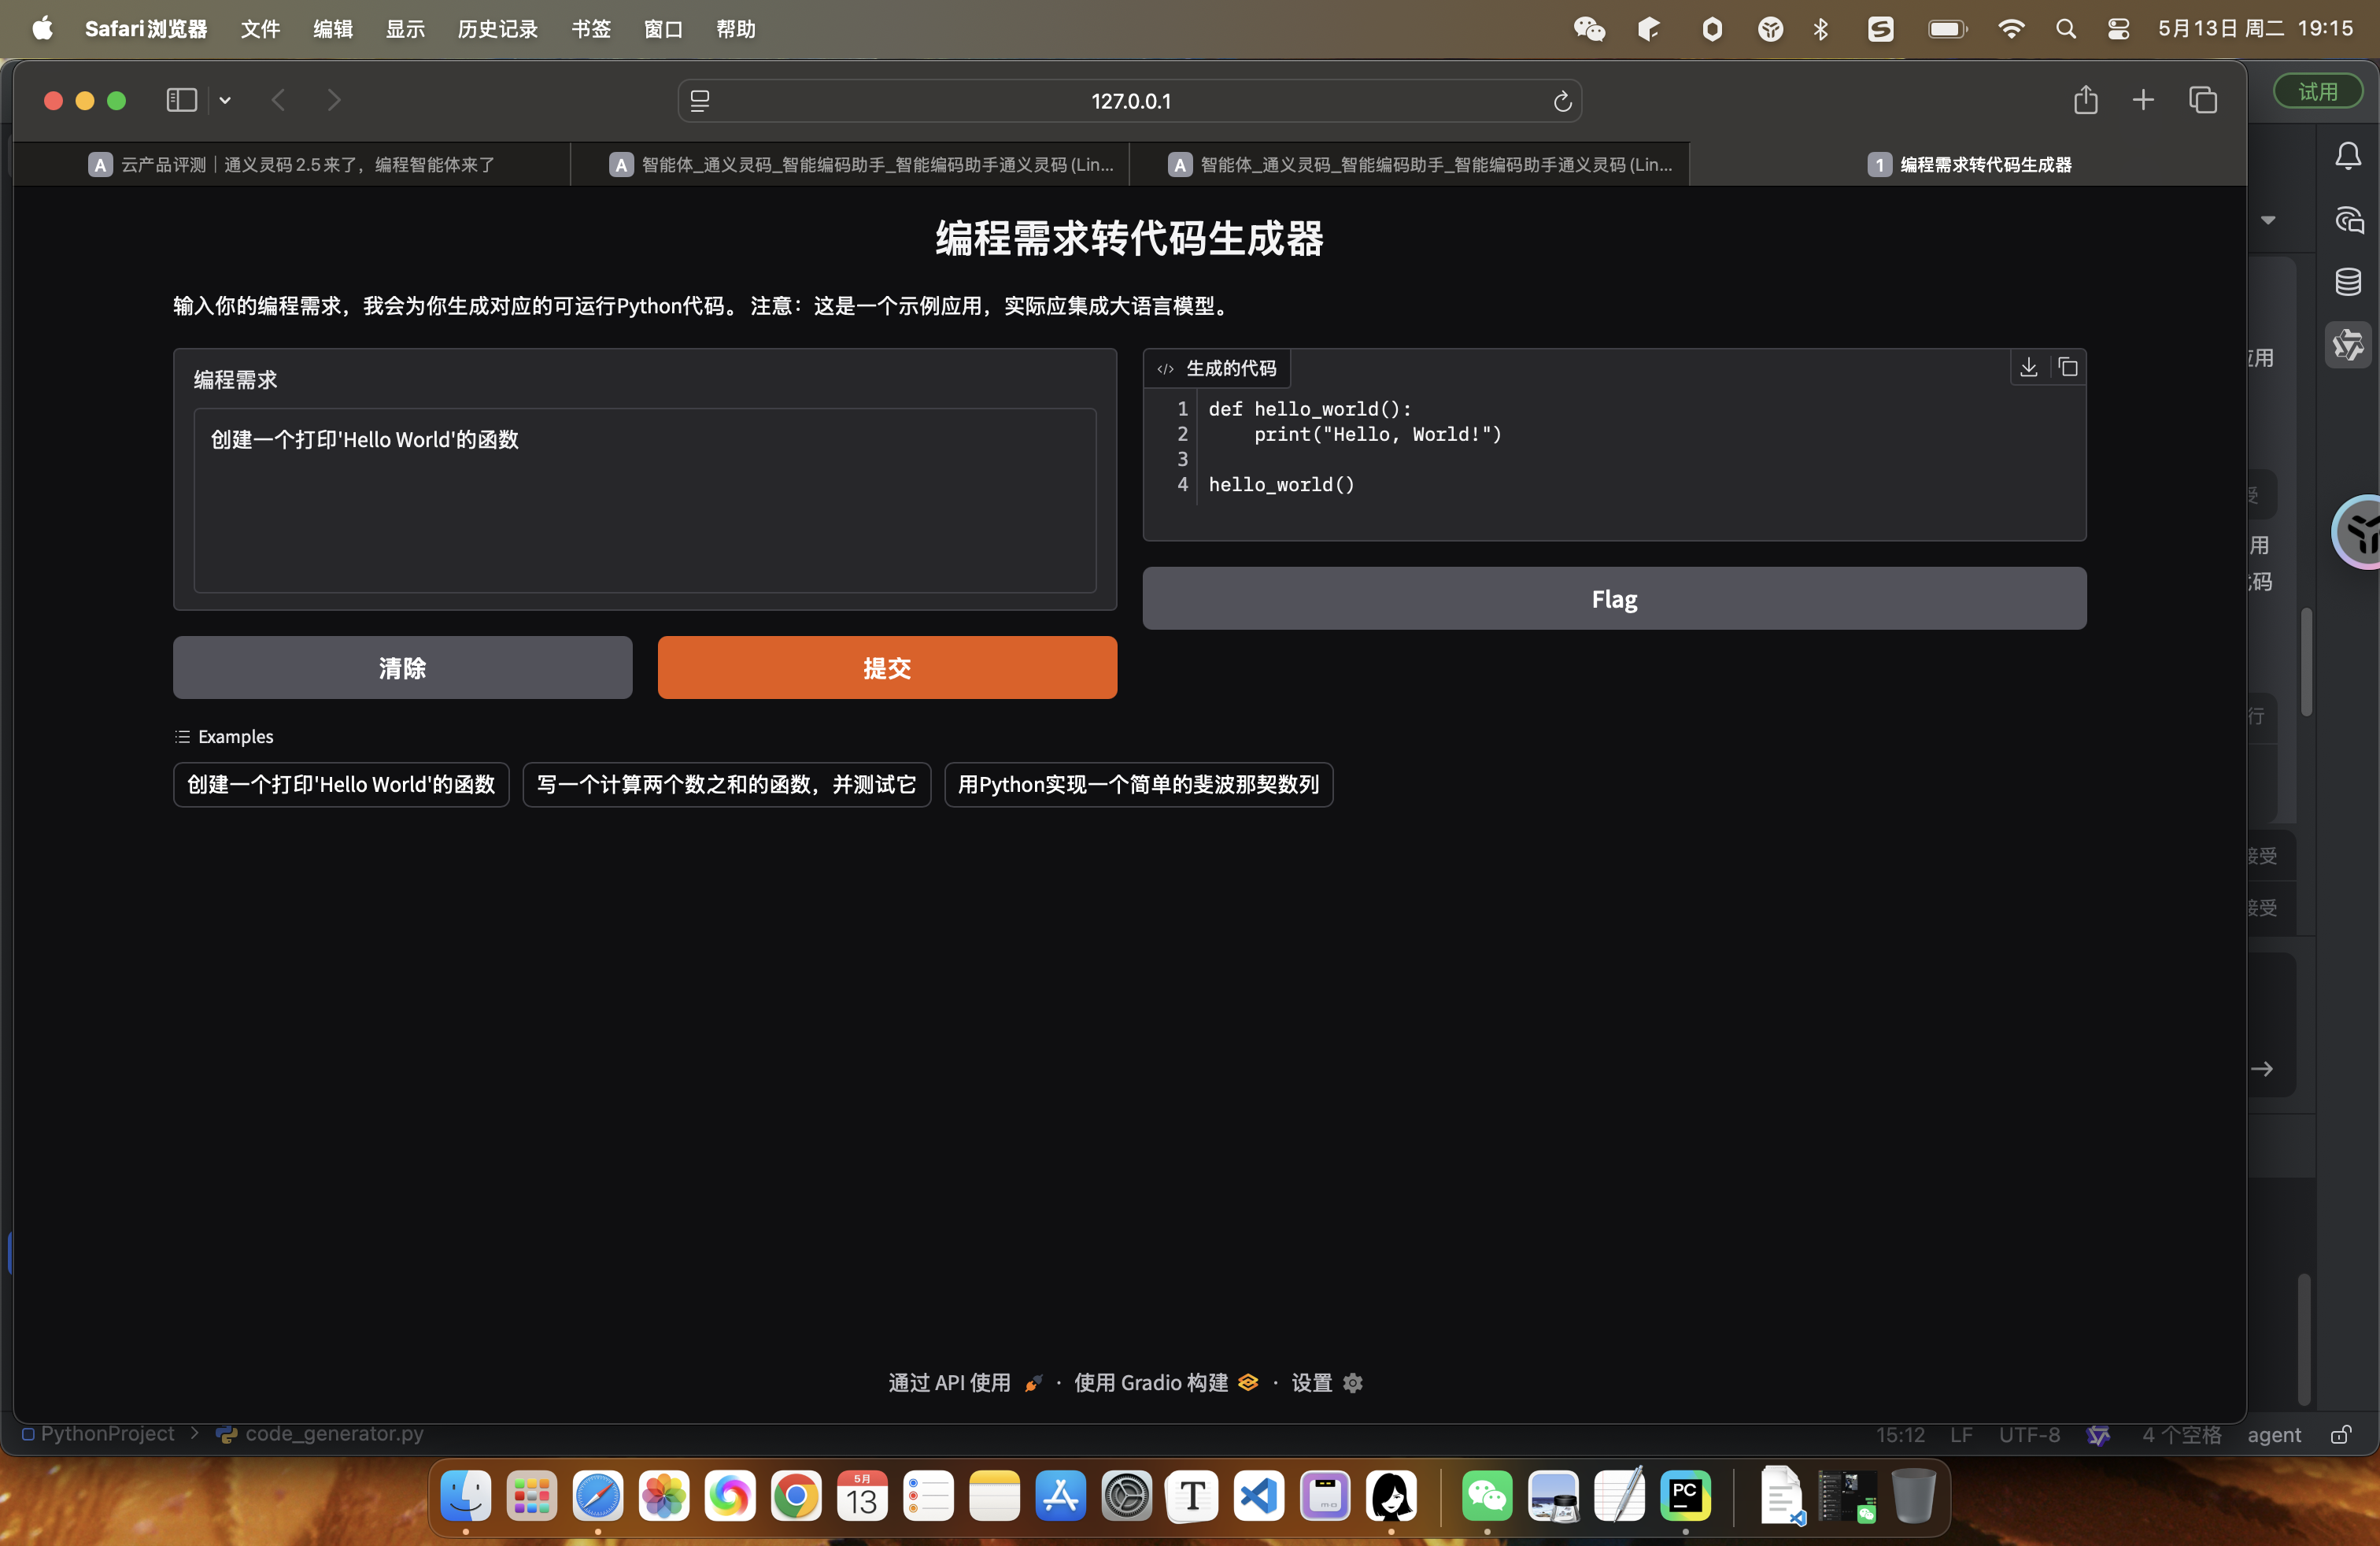This screenshot has height=1546, width=2380.
Task: Select the Fibonacci sequence example
Action: (1137, 784)
